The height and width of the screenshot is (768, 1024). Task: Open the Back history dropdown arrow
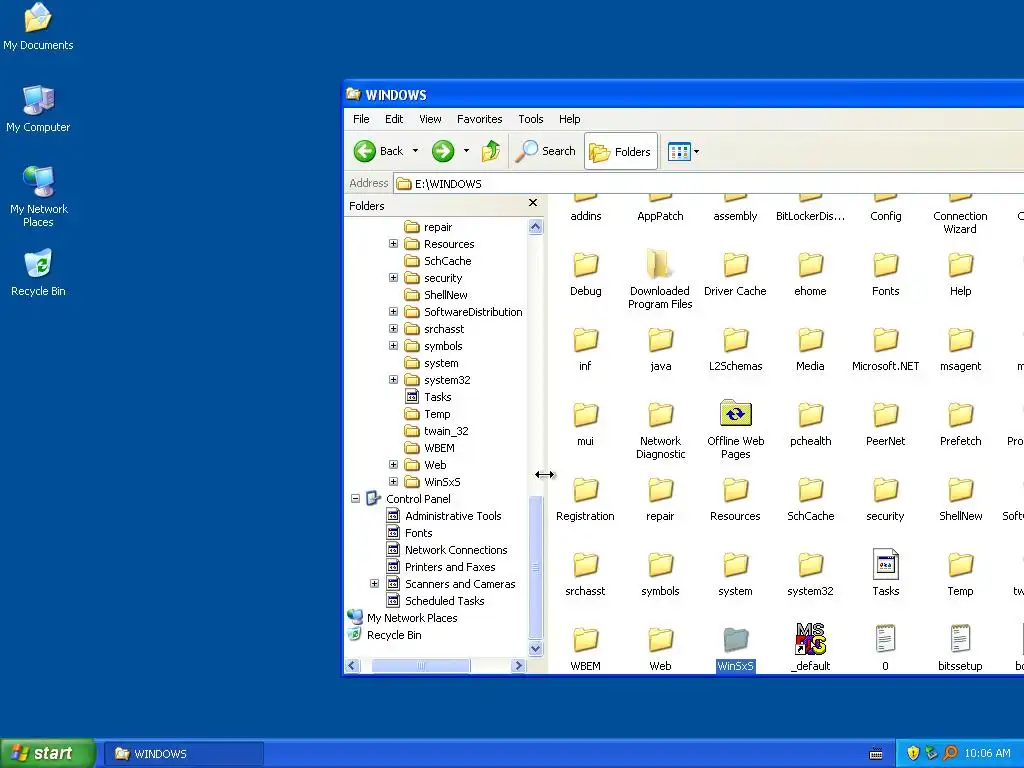[x=415, y=151]
